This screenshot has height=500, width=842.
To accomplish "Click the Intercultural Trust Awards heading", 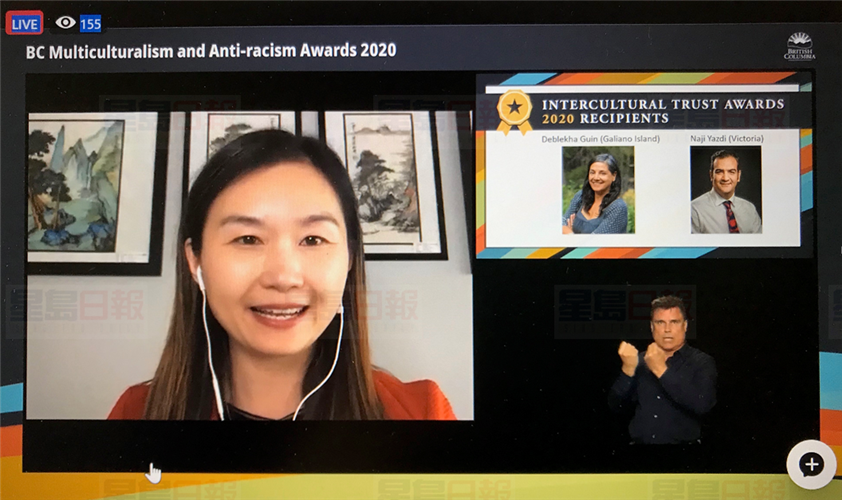I will coord(662,104).
